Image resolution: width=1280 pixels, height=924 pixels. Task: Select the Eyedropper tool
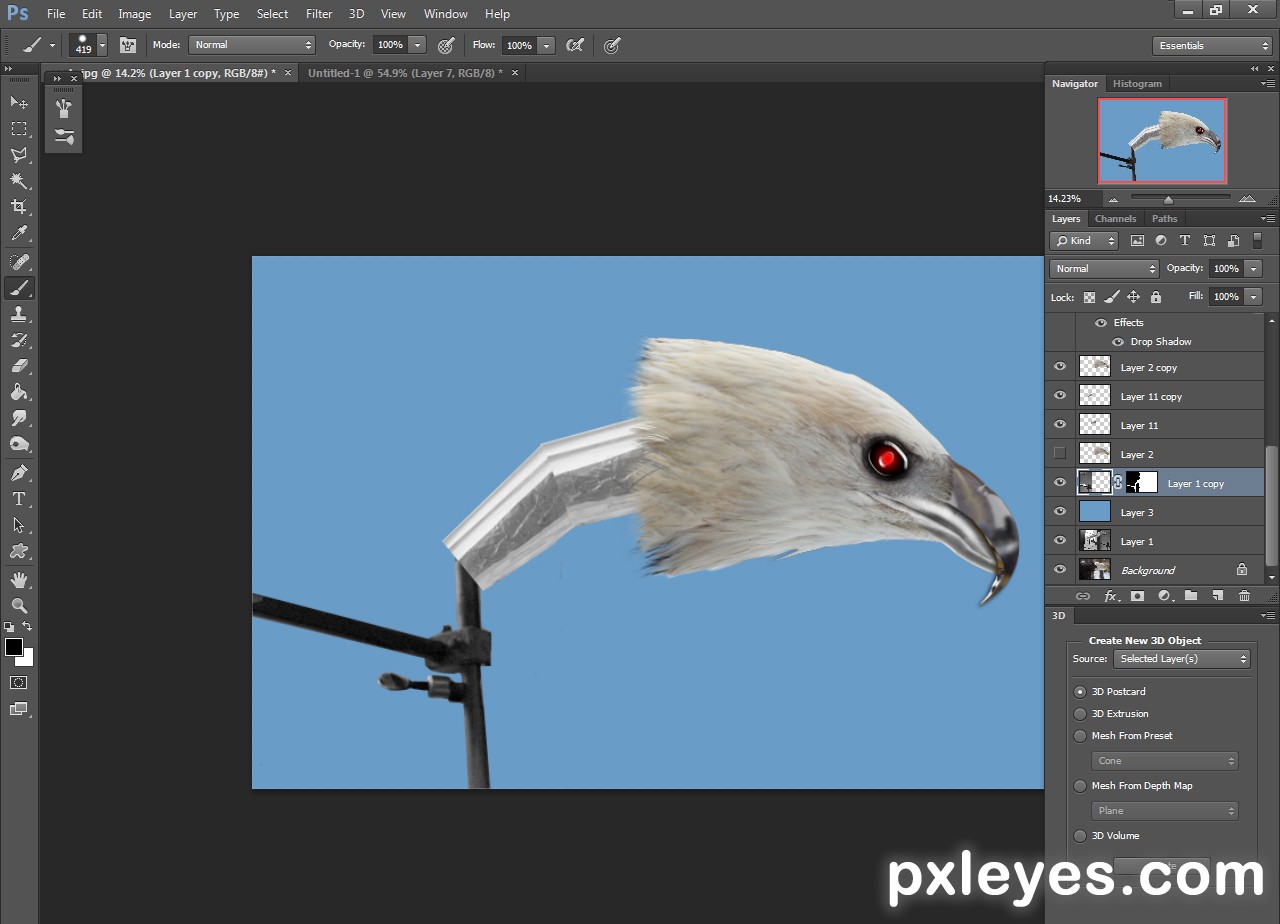(19, 233)
